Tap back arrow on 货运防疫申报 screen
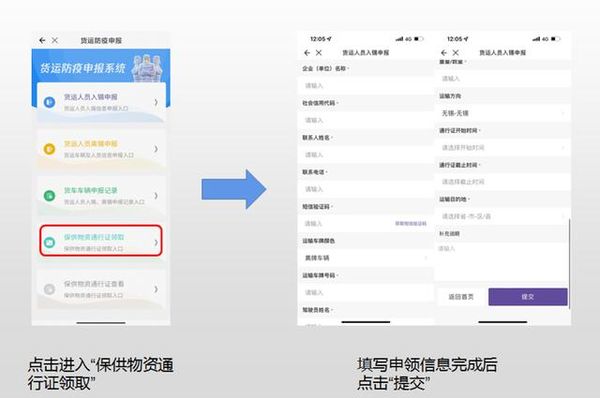The width and height of the screenshot is (600, 398). pos(42,40)
